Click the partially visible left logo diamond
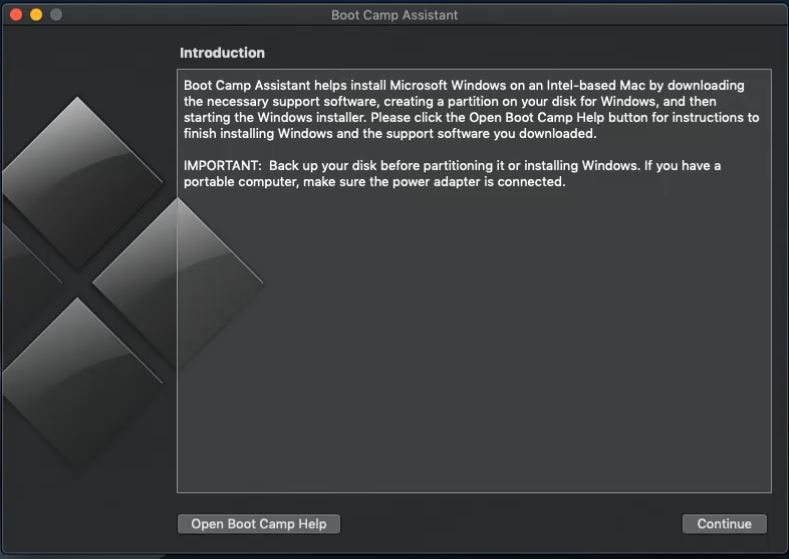 (28, 284)
